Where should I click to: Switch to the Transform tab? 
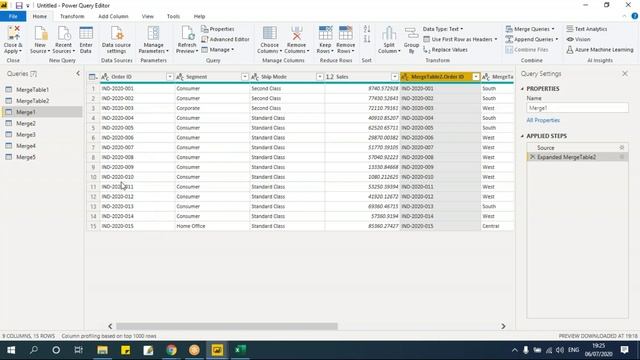pos(72,16)
